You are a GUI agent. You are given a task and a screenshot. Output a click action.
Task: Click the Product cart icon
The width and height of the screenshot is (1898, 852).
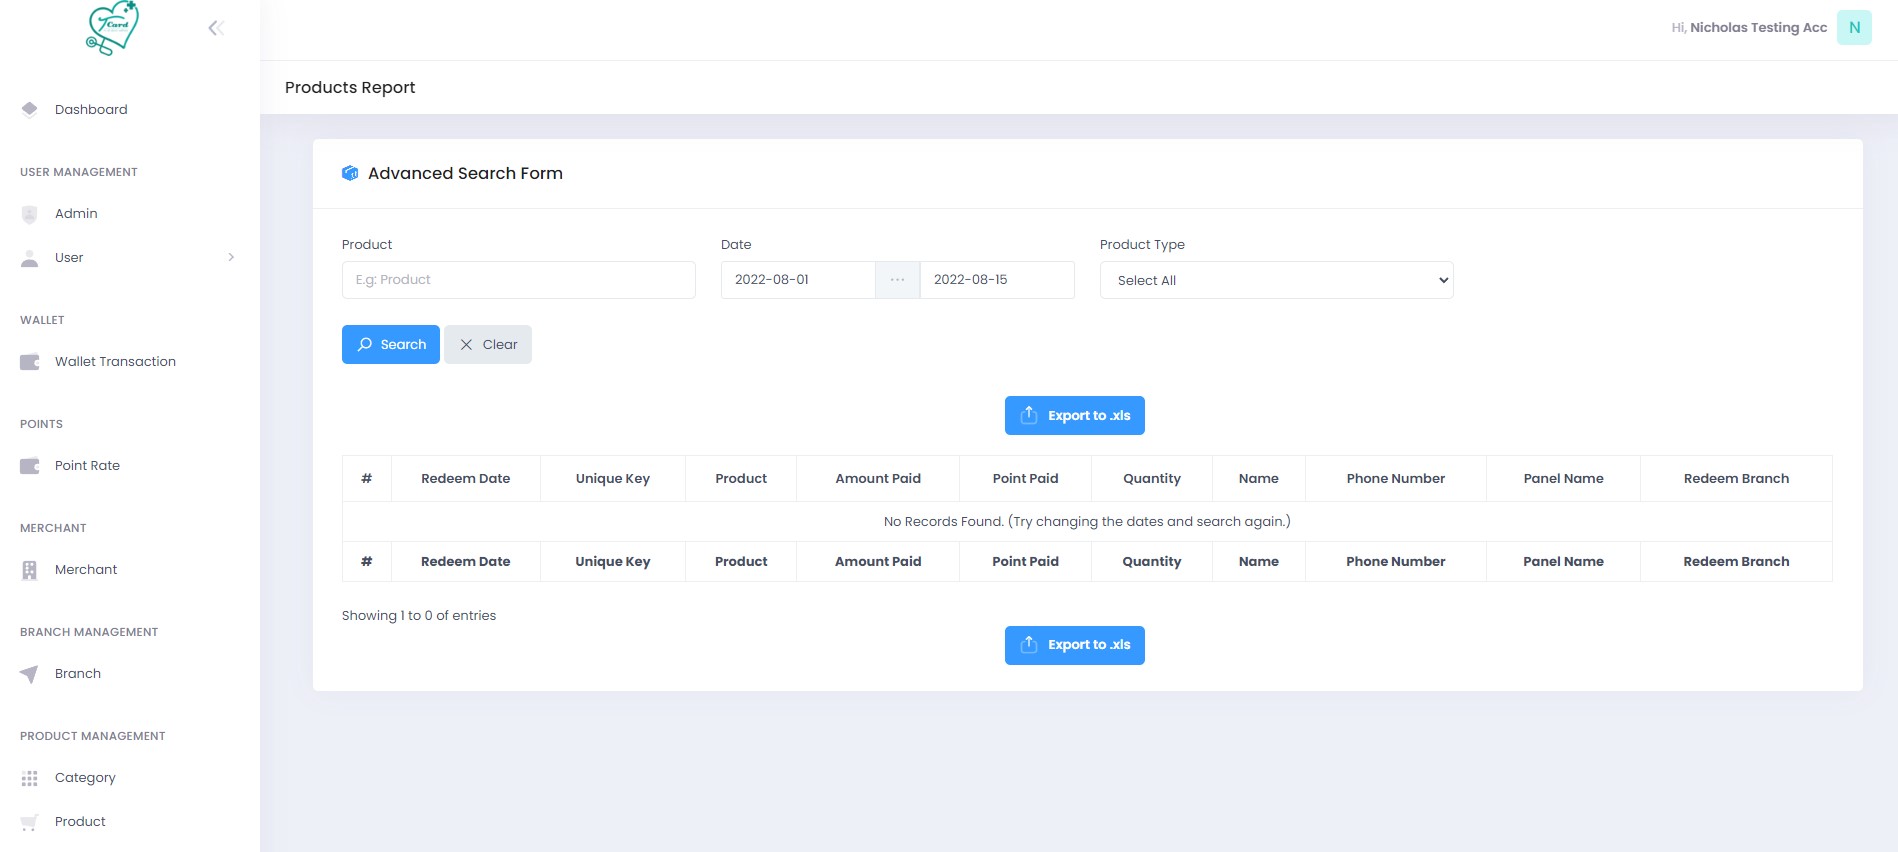[x=30, y=822]
